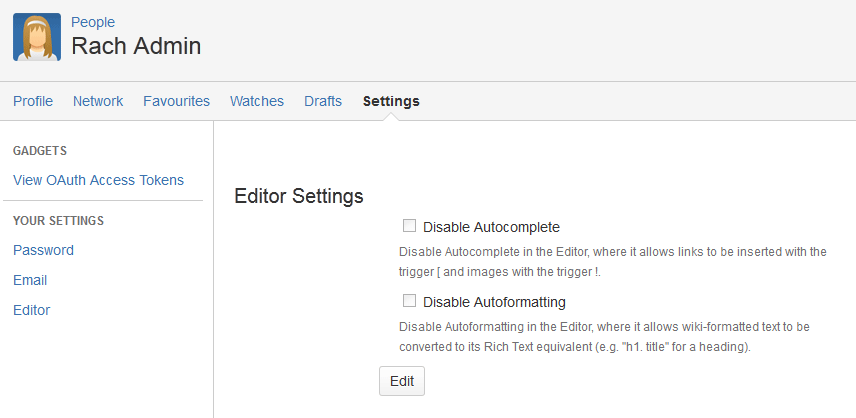
Task: Open the Password settings link
Action: coord(43,250)
